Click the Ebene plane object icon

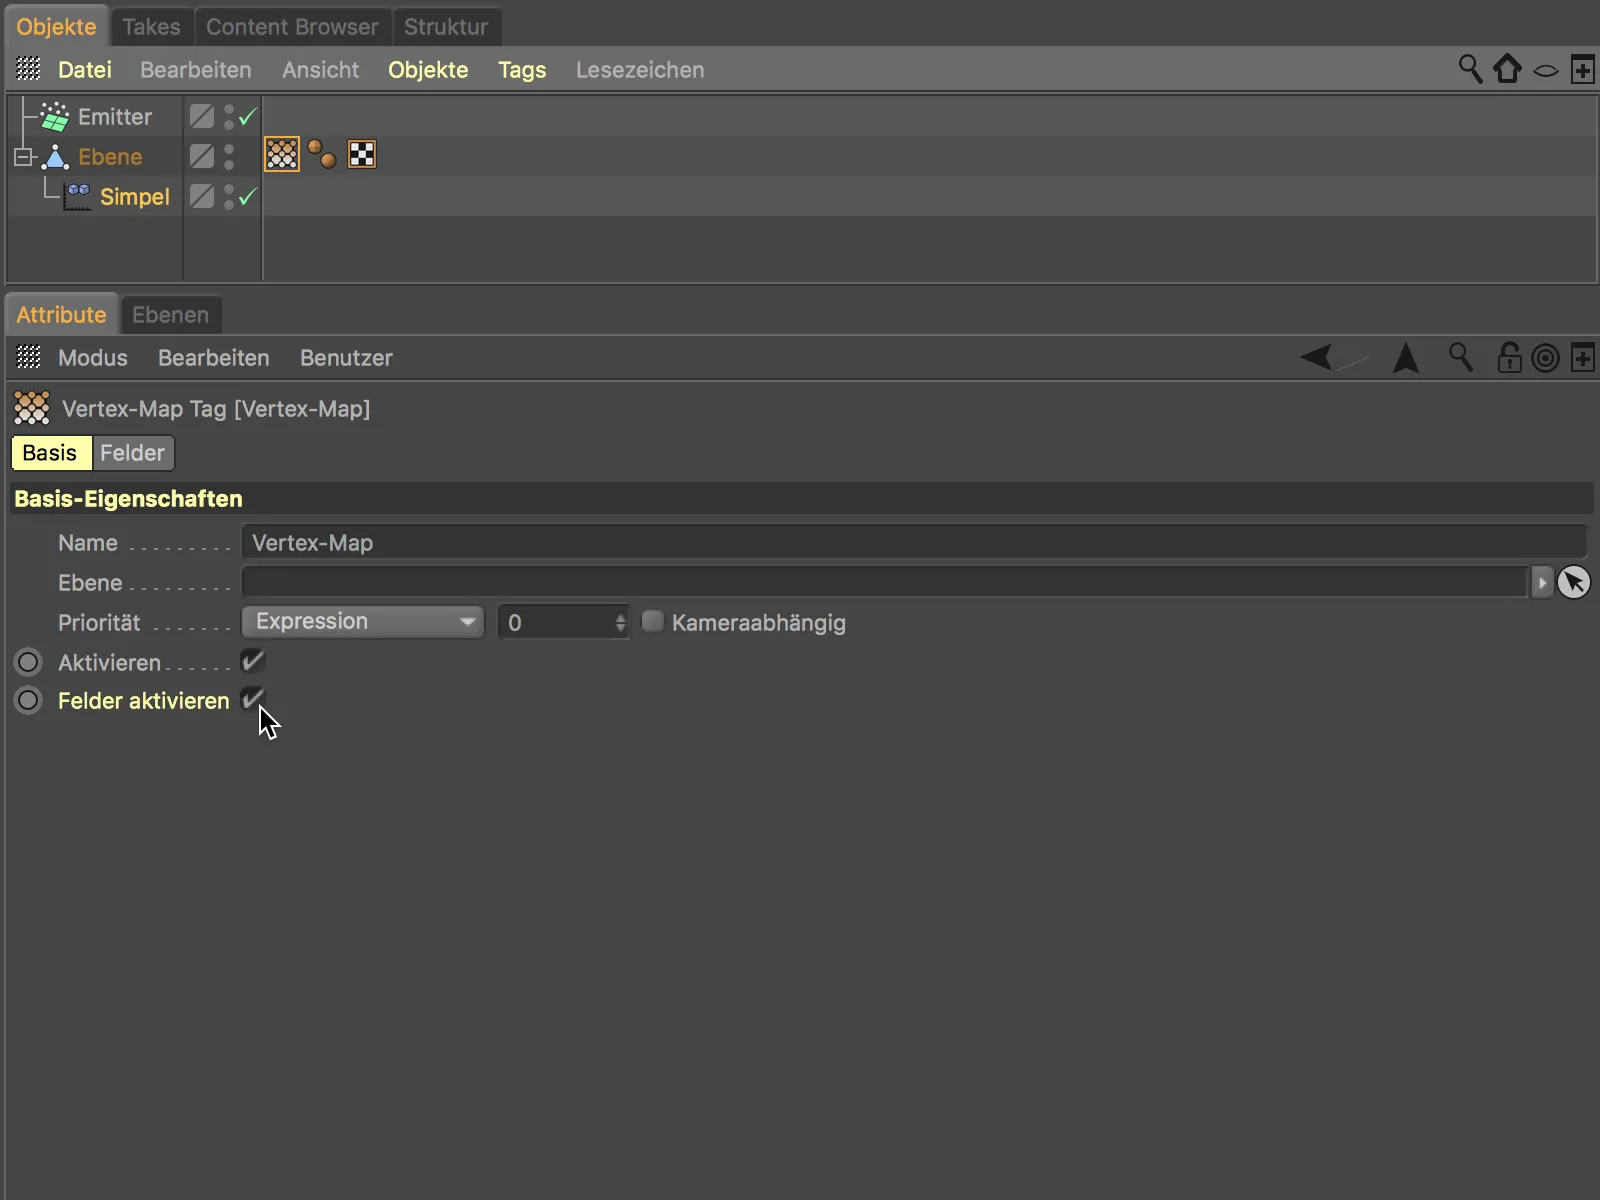click(x=56, y=157)
